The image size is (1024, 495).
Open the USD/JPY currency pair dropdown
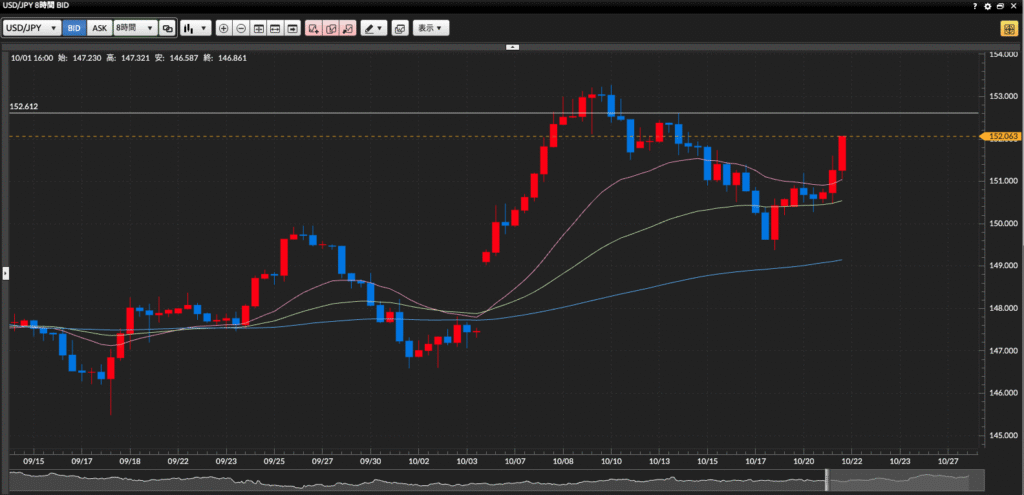click(32, 28)
